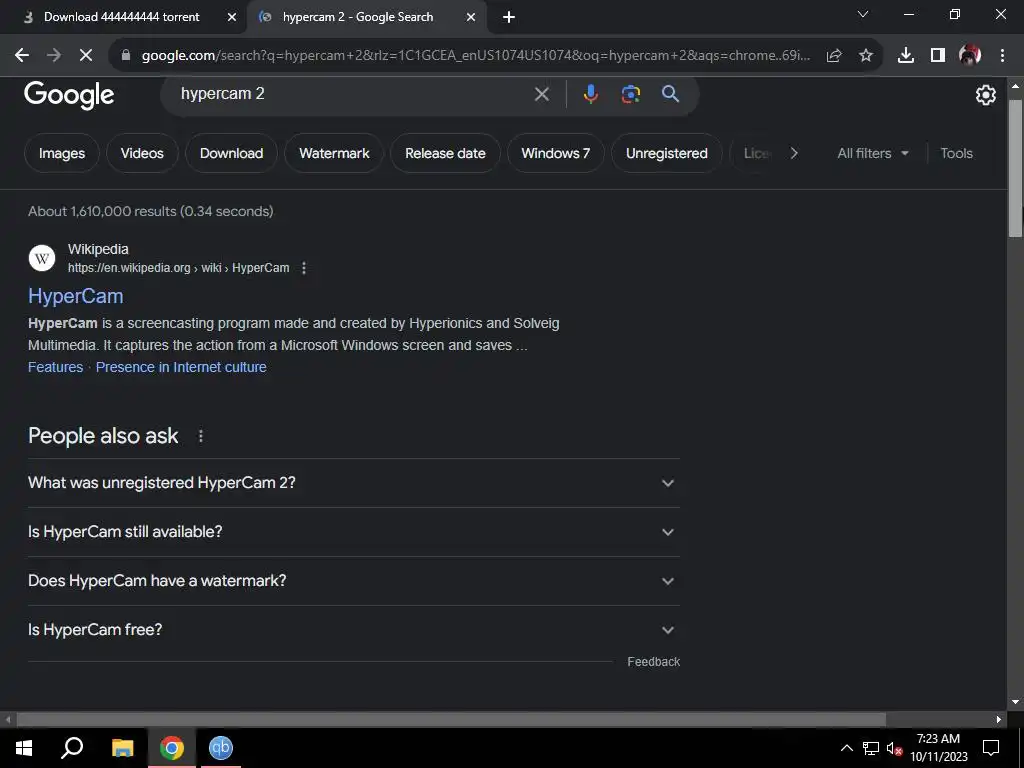The height and width of the screenshot is (768, 1024).
Task: Switch to Download 444444444 torrent tab
Action: (x=121, y=17)
